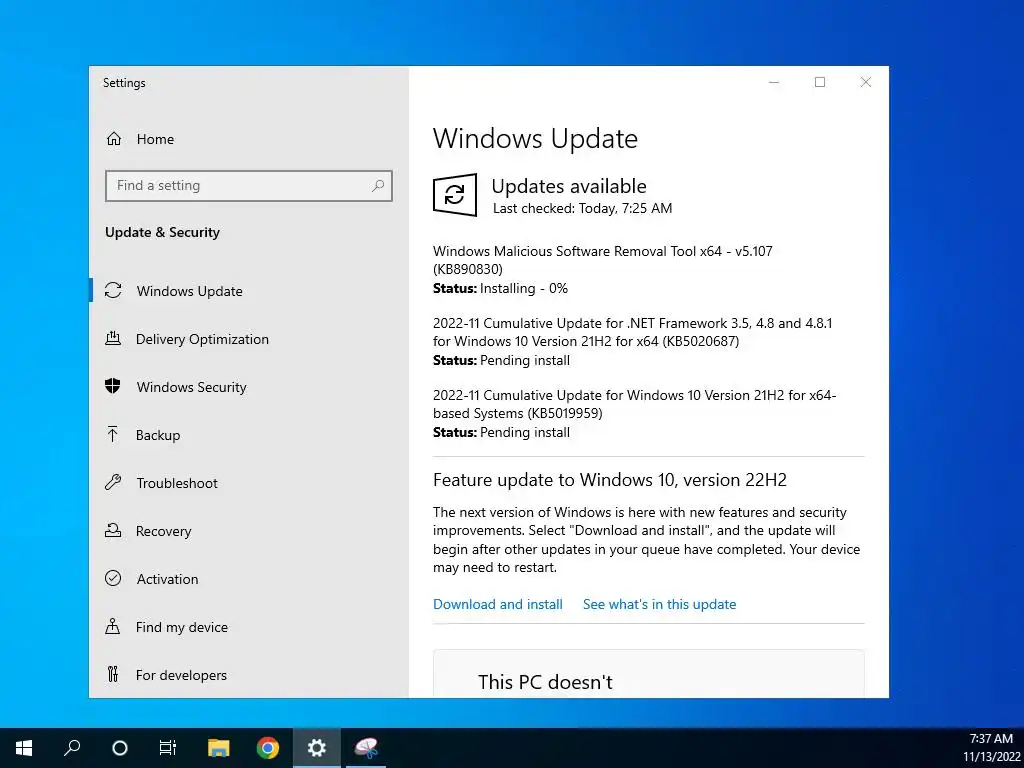Viewport: 1024px width, 768px height.
Task: Click .NET Framework update KB5020687 entry
Action: tap(632, 332)
